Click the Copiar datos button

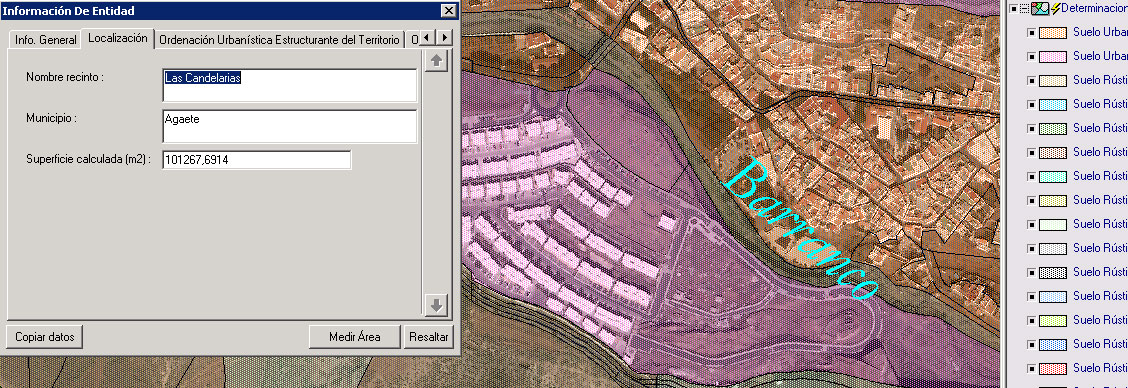coord(45,336)
